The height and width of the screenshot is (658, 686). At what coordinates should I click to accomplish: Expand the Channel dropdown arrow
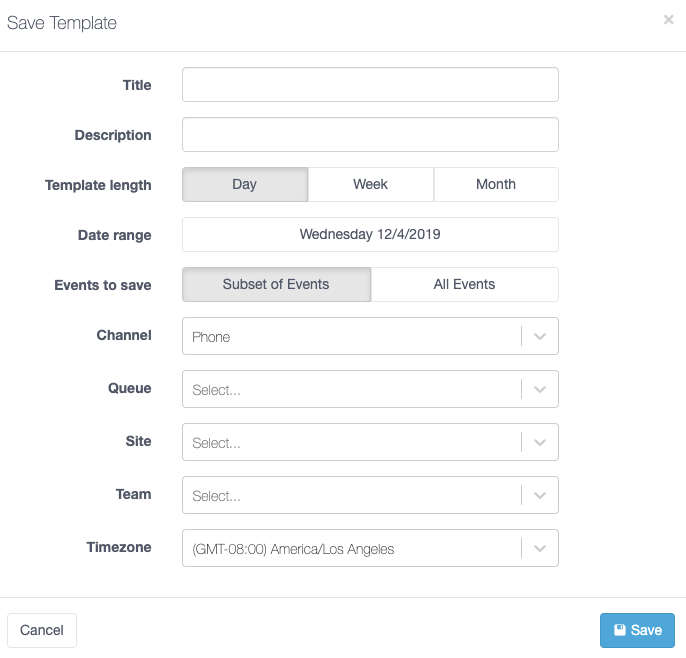click(540, 337)
